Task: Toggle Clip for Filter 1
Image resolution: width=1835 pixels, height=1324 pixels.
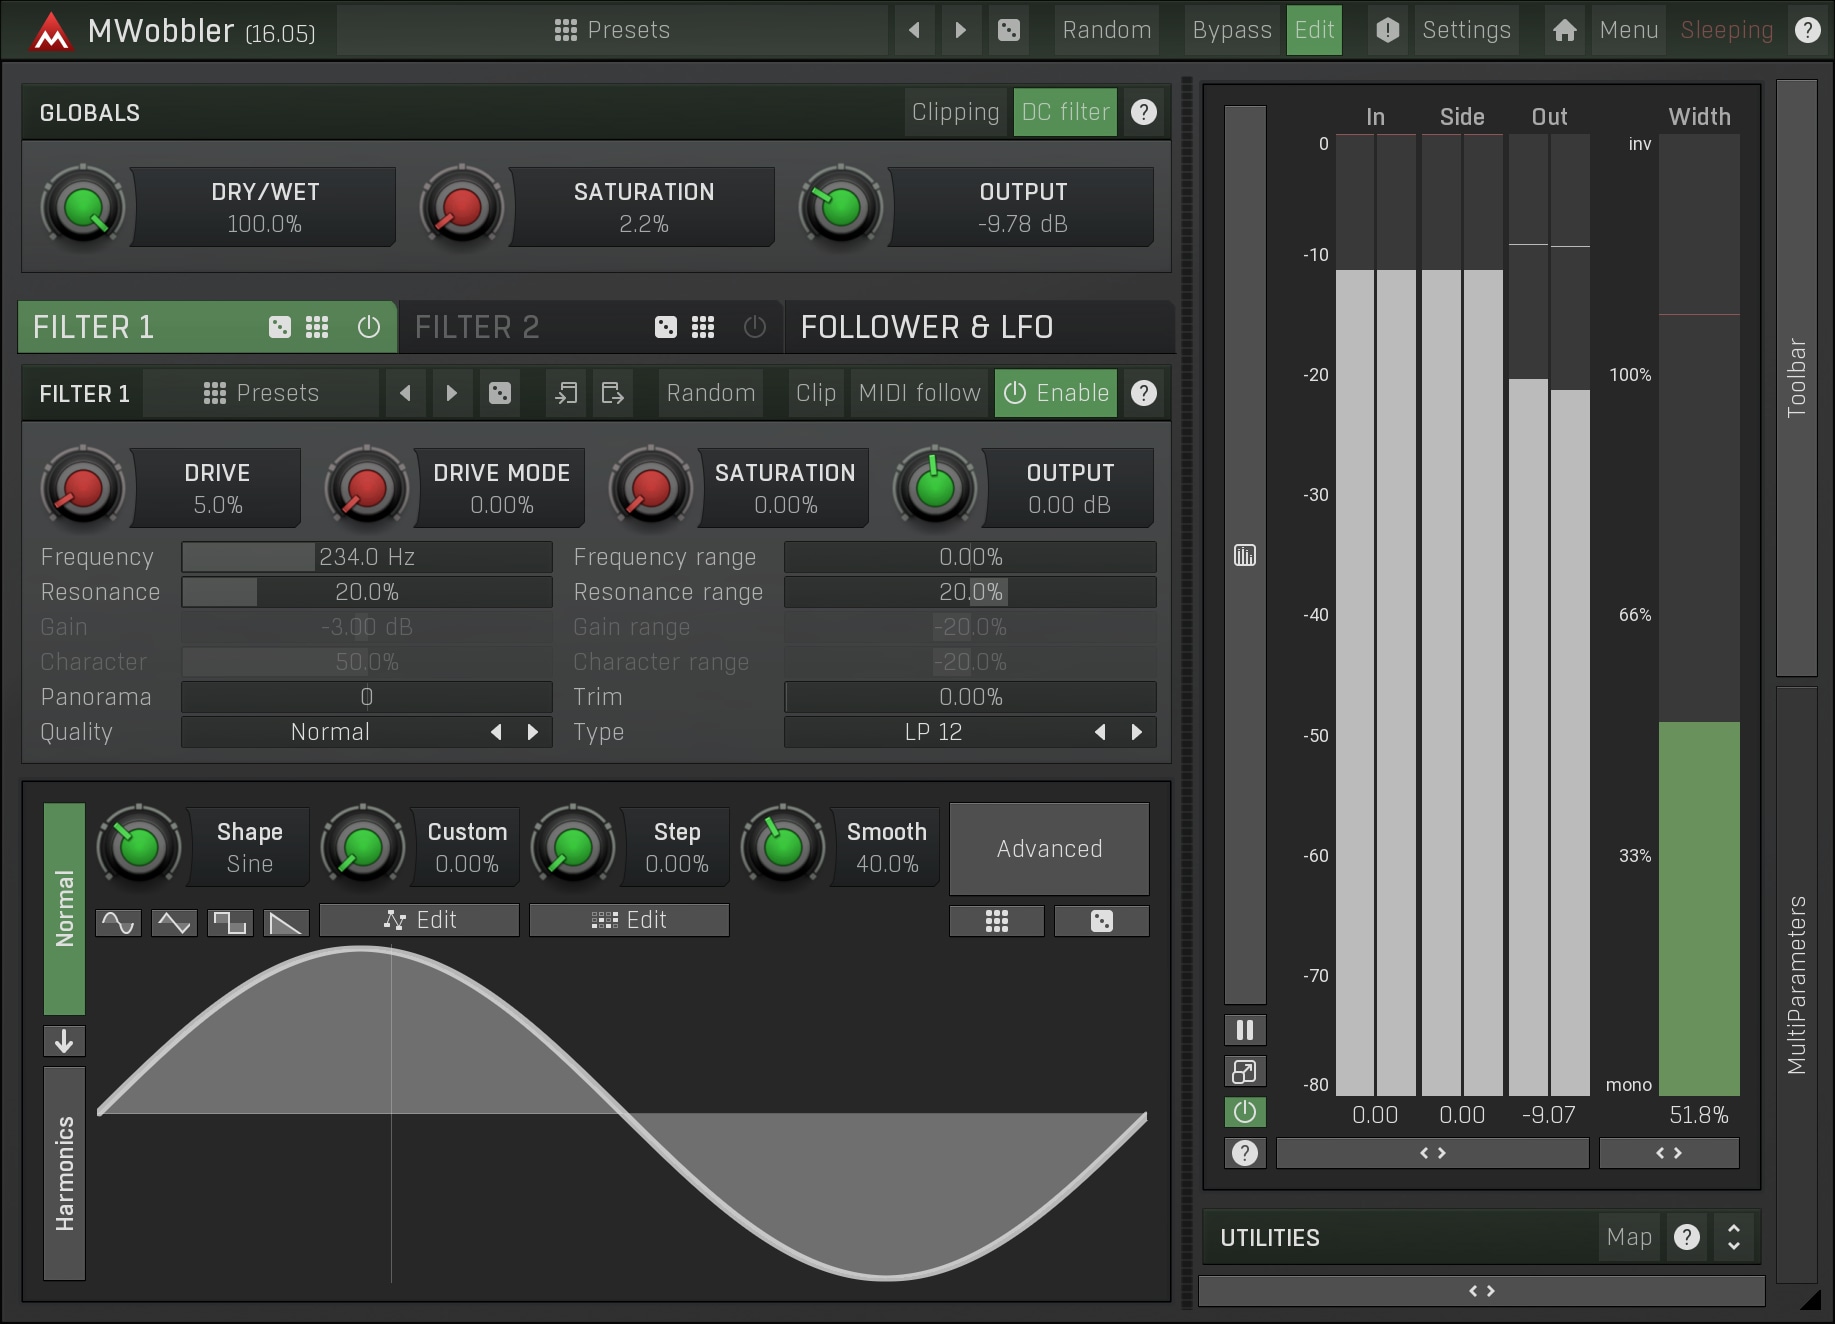Action: tap(816, 393)
